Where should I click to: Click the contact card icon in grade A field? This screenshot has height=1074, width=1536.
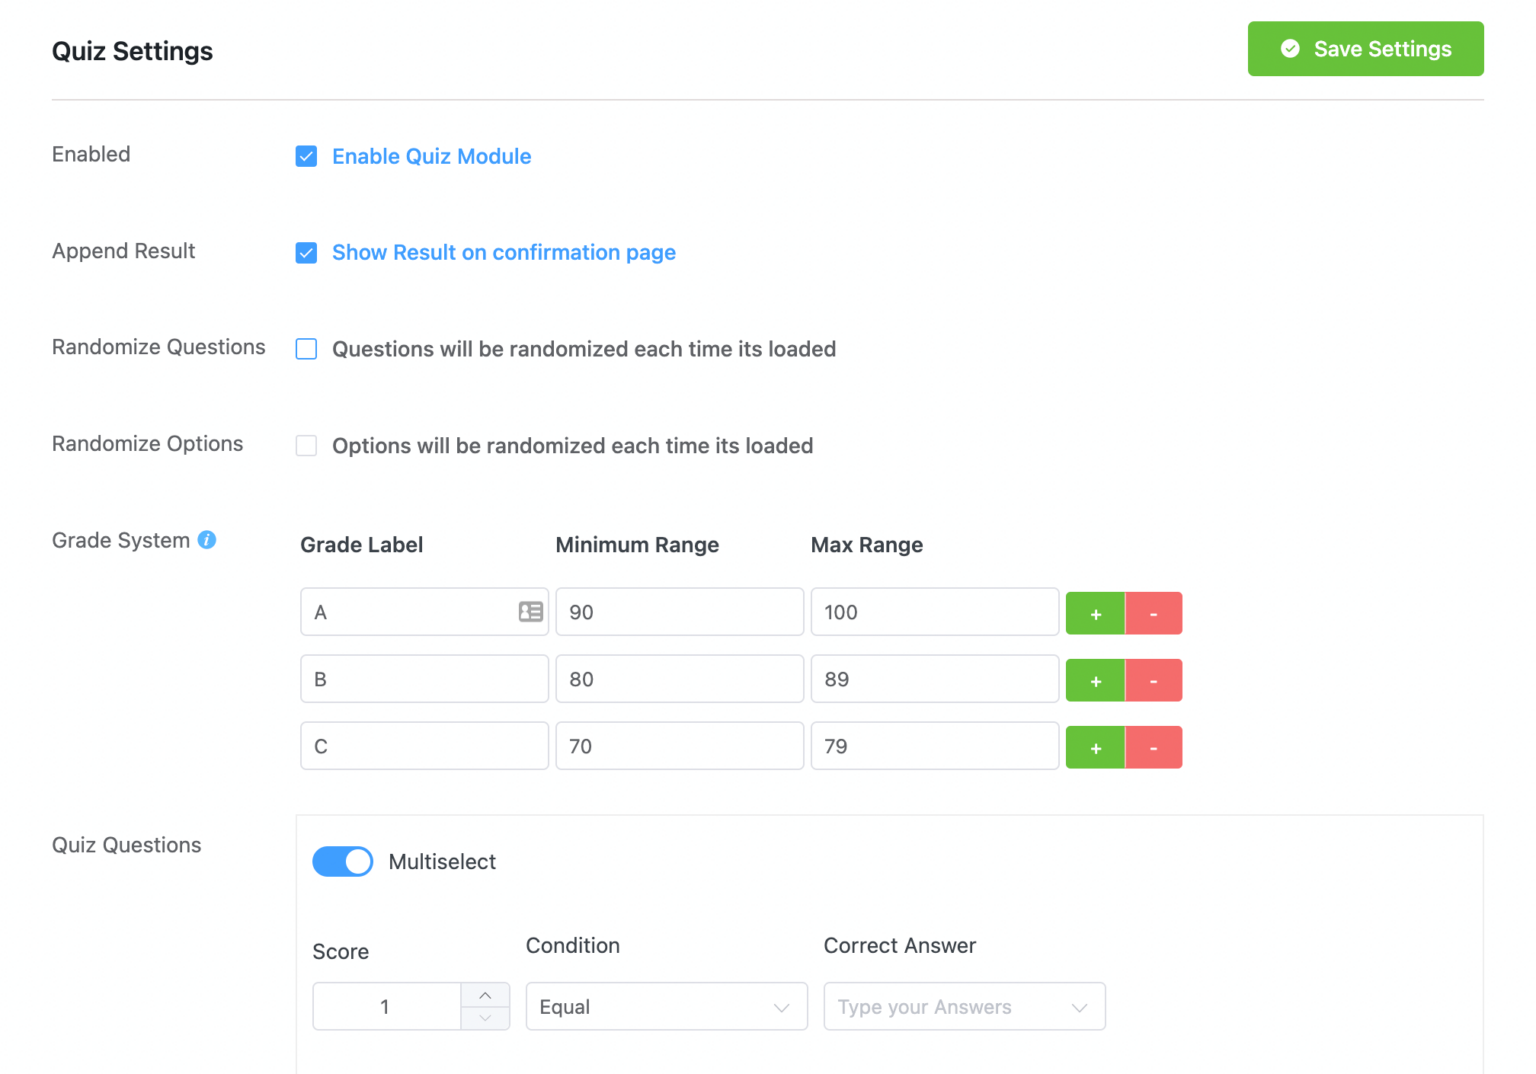531,611
